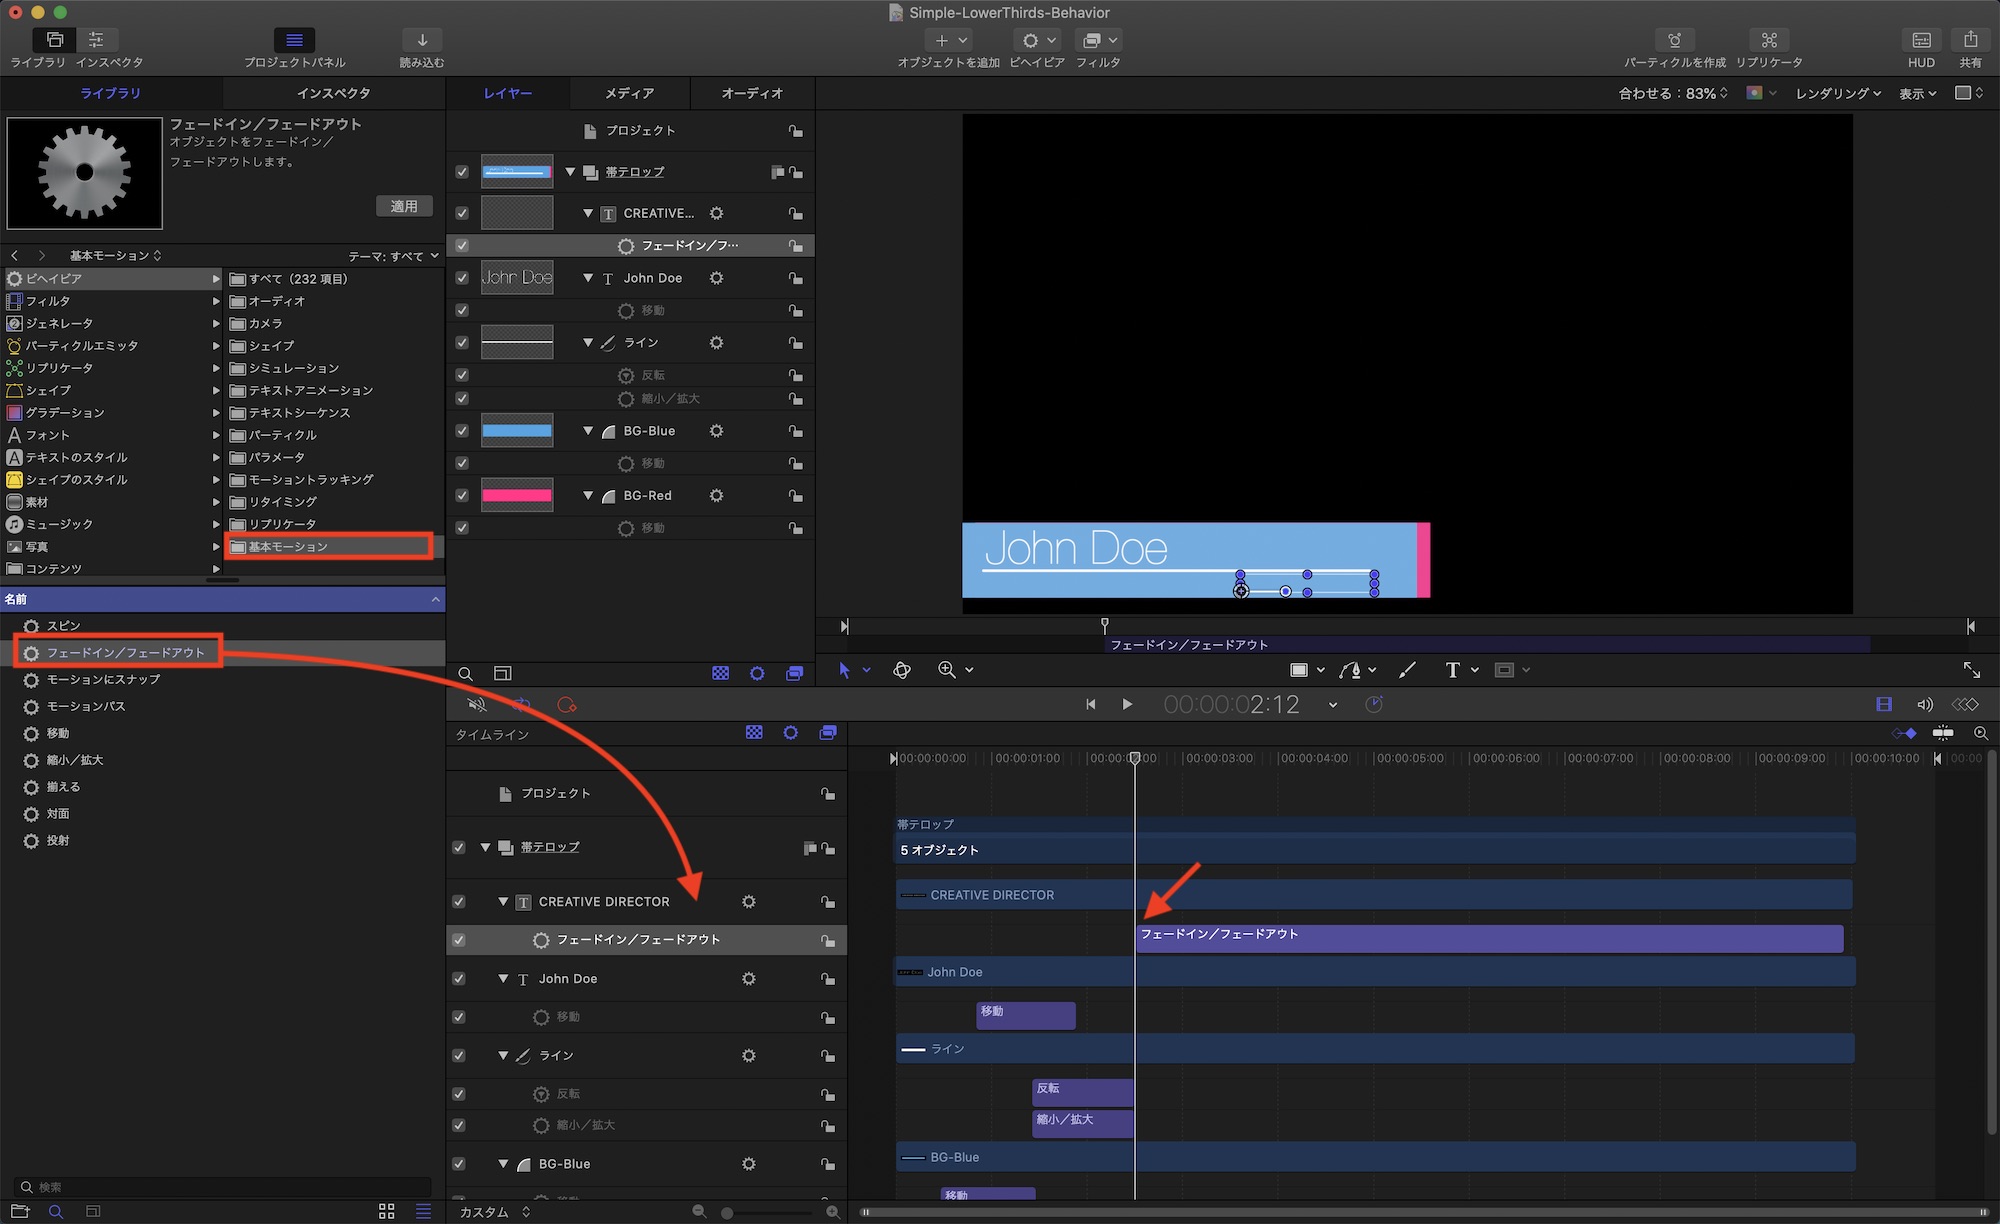This screenshot has width=2000, height=1224.
Task: Uncheck the John Doe layer checkbox
Action: [x=462, y=278]
